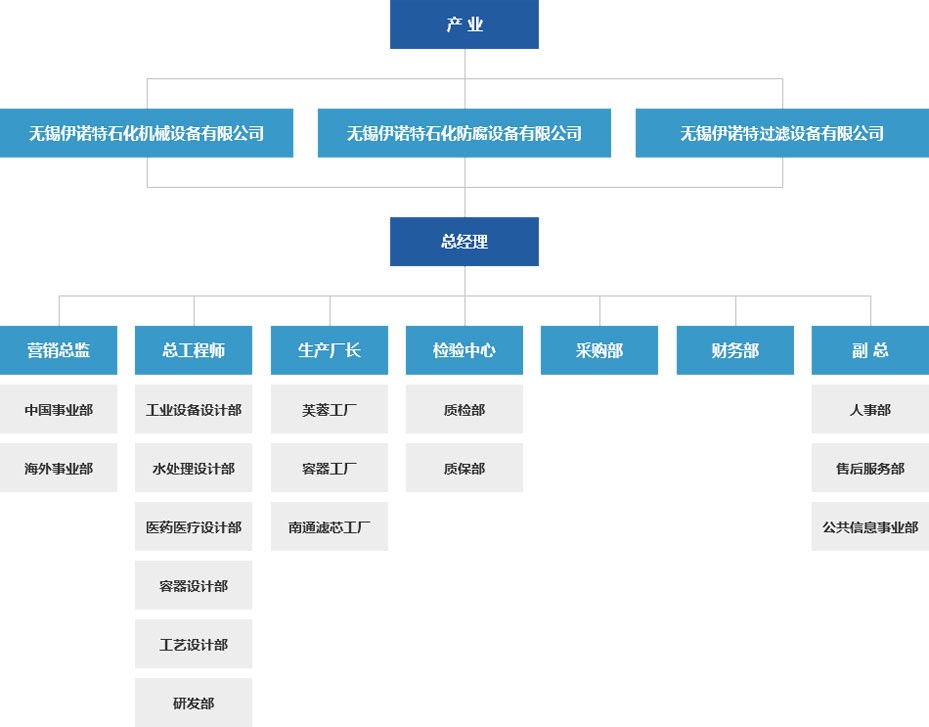Select 无锡伊诺特过滤设备有限公司 box
This screenshot has height=727, width=929.
pyautogui.click(x=782, y=133)
